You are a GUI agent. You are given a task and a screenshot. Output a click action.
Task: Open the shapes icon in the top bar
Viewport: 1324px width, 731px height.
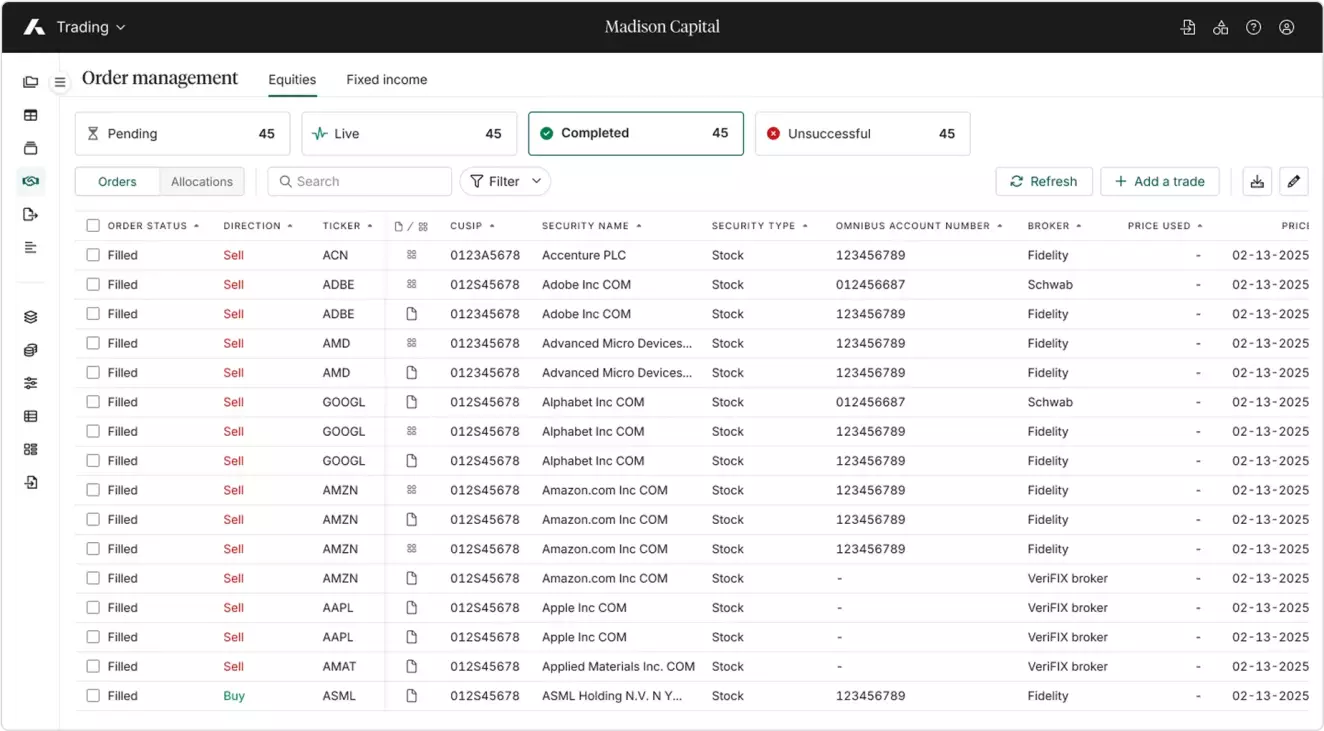(1221, 28)
